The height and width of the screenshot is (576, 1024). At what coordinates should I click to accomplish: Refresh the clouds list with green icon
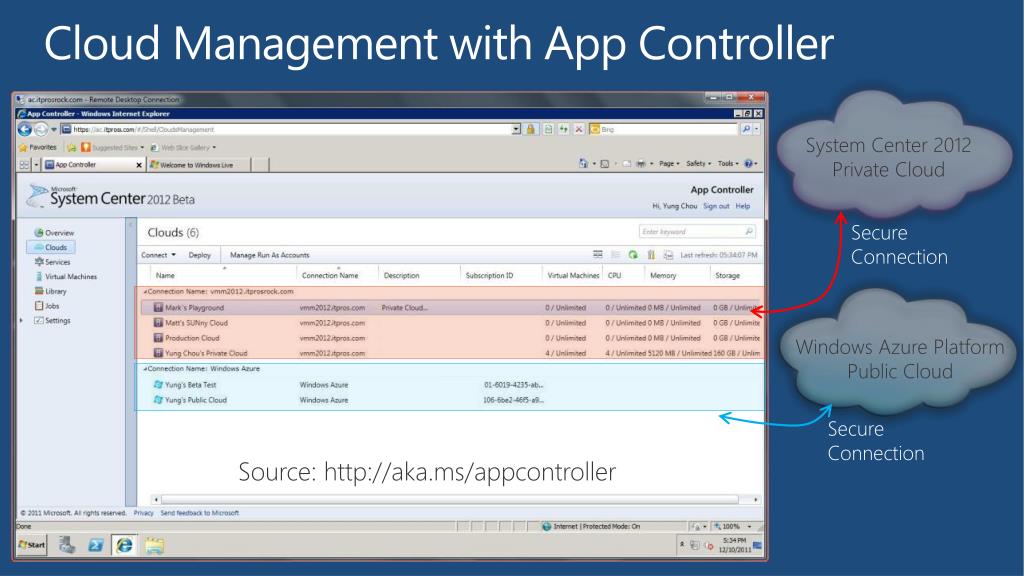pos(633,255)
